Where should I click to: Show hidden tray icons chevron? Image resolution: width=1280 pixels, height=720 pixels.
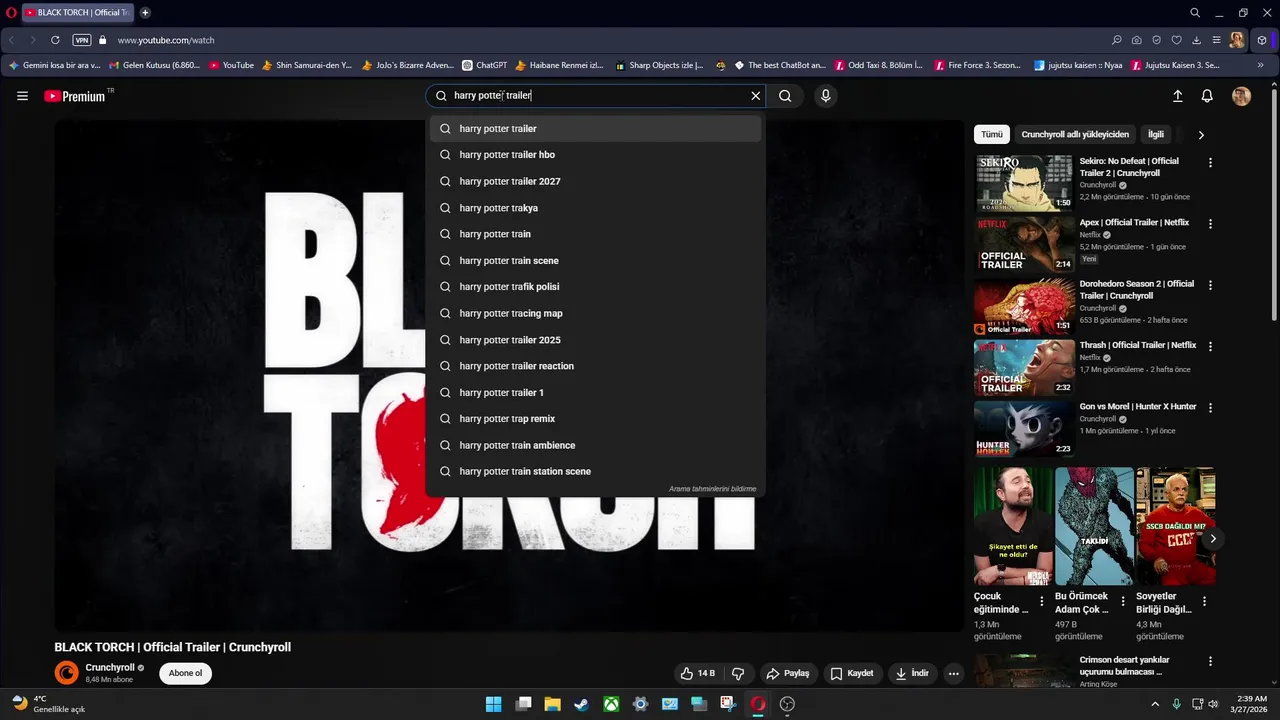pos(1155,704)
